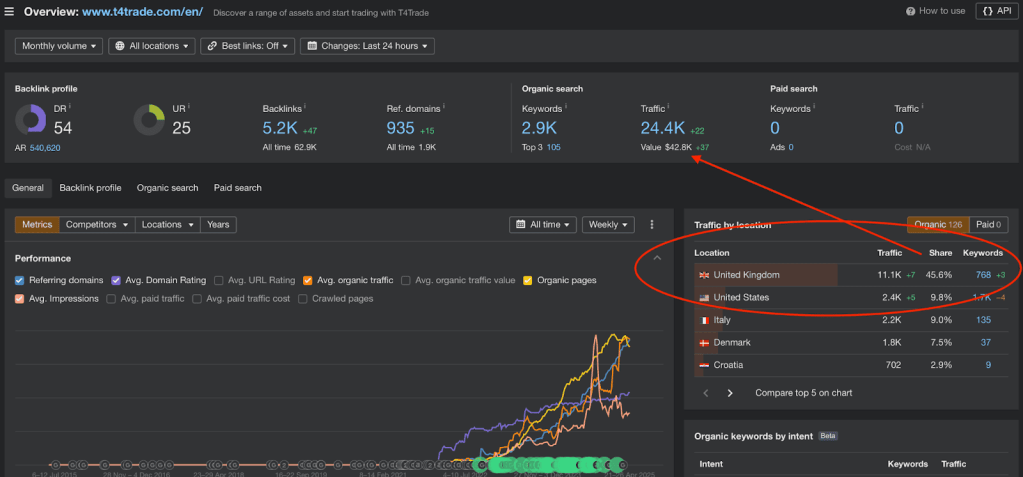Screen dimensions: 1023x477
Task: Click the info icon next to Backlinks
Action: [x=306, y=106]
